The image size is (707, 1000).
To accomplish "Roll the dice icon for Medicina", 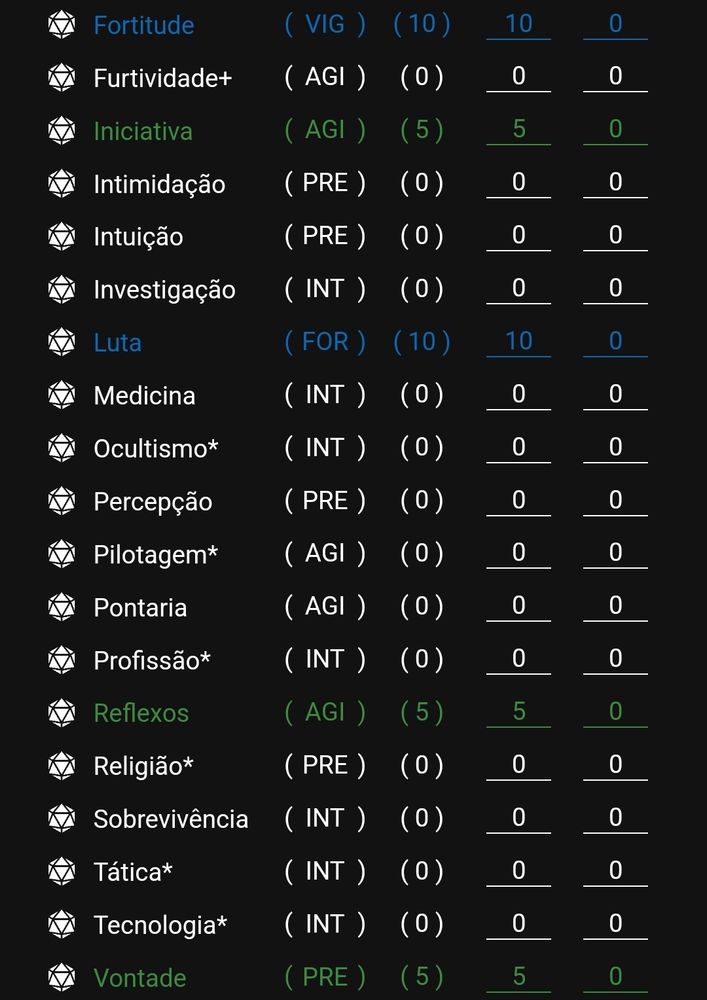I will [62, 395].
